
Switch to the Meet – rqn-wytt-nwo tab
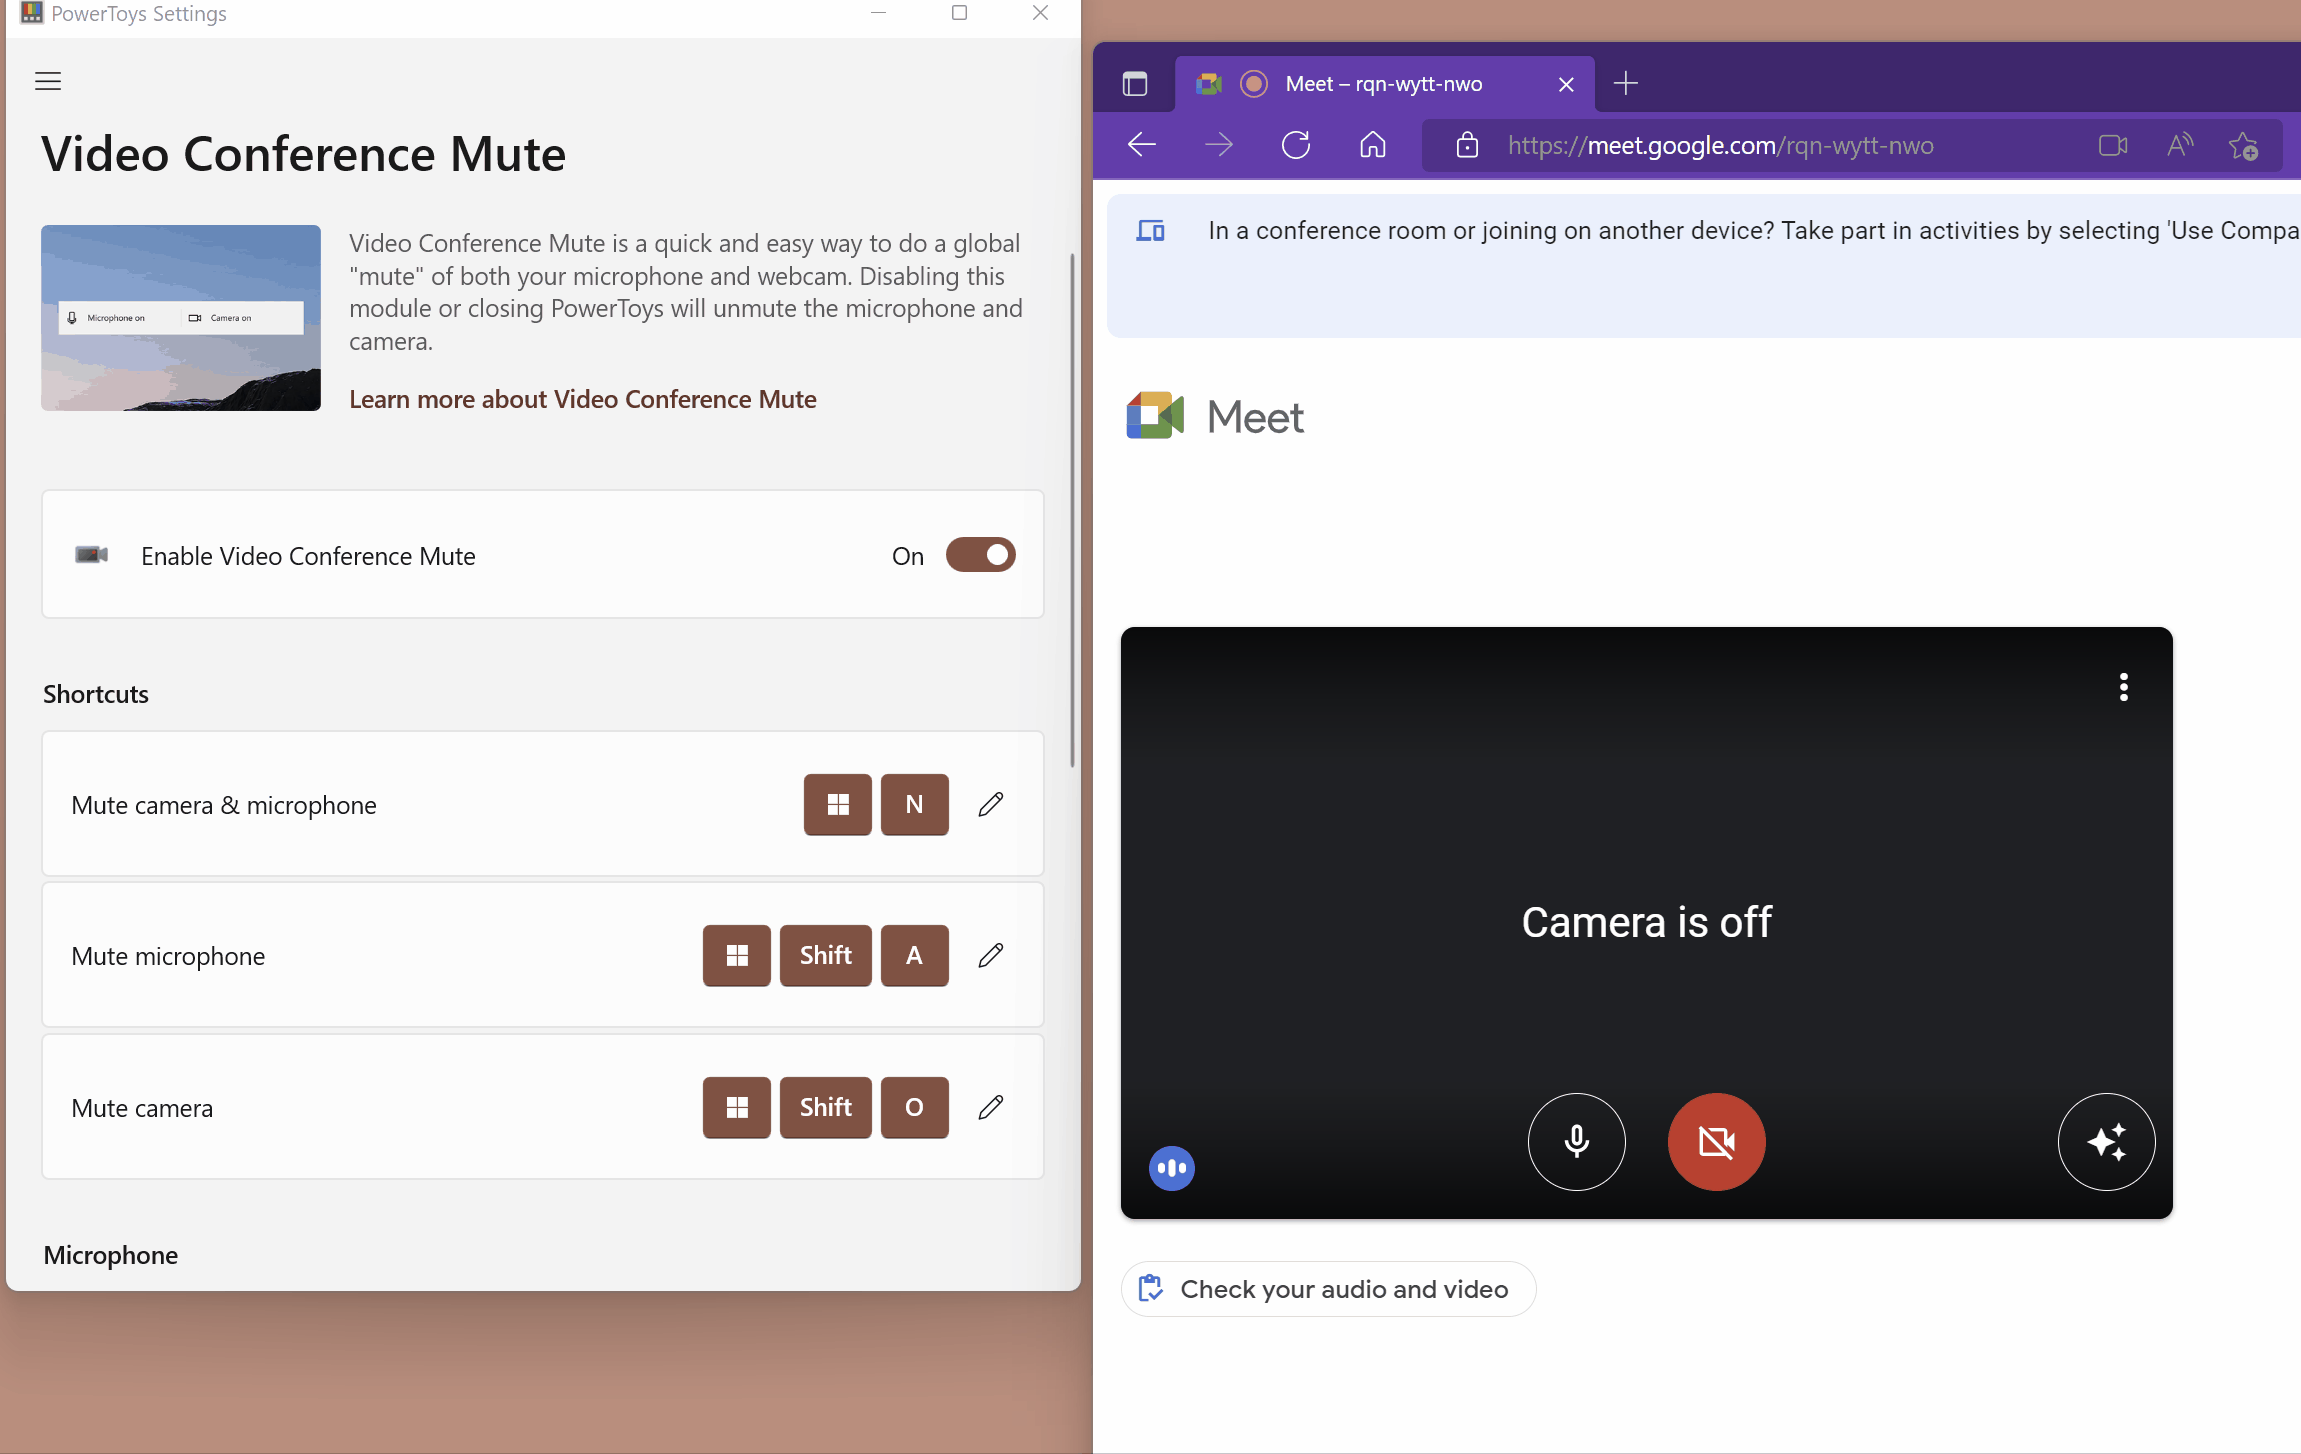coord(1384,83)
